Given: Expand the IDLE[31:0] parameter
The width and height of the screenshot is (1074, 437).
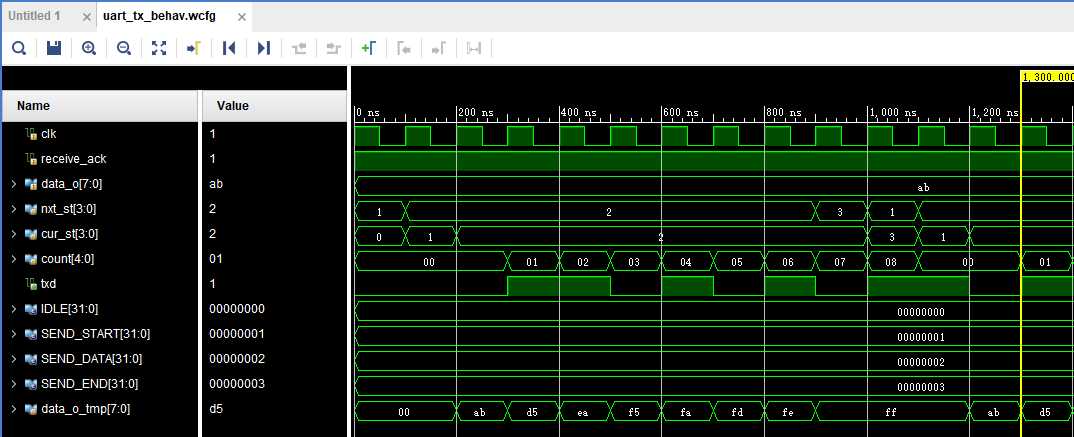Looking at the screenshot, I should pos(14,309).
